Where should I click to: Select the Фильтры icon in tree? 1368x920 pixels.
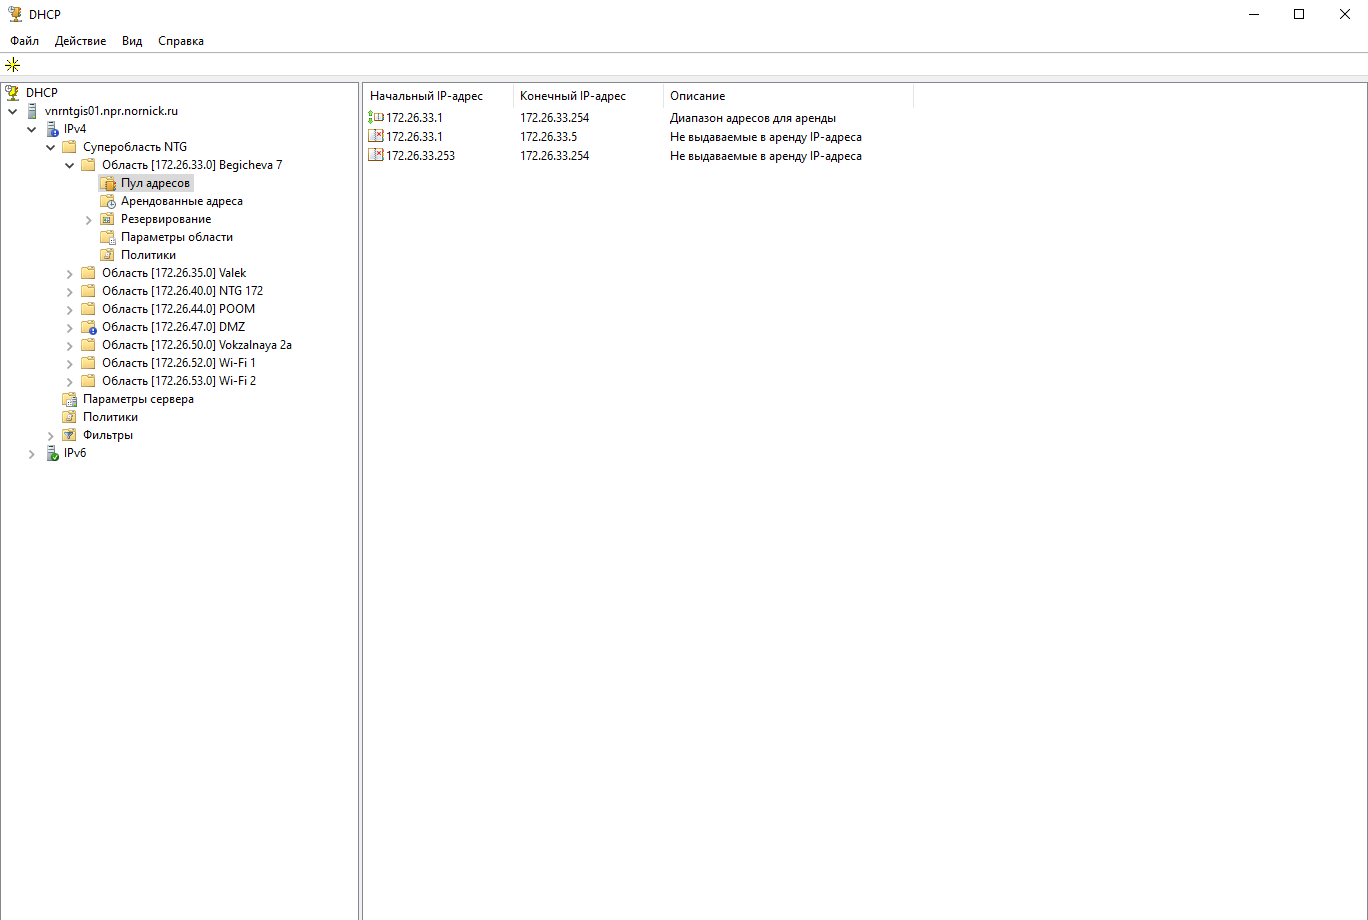click(69, 435)
